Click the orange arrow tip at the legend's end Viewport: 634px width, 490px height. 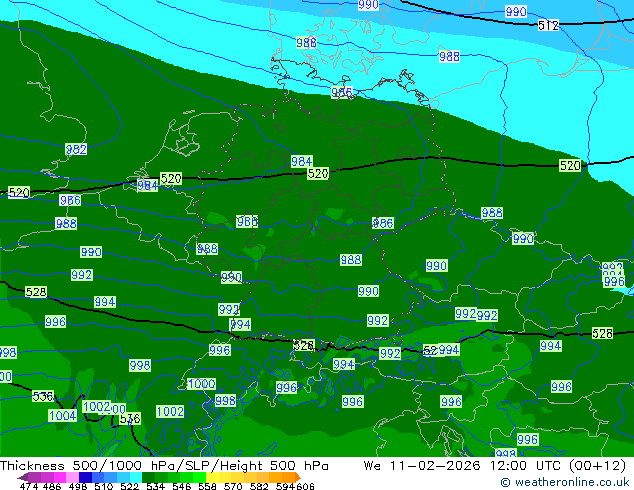(x=298, y=477)
